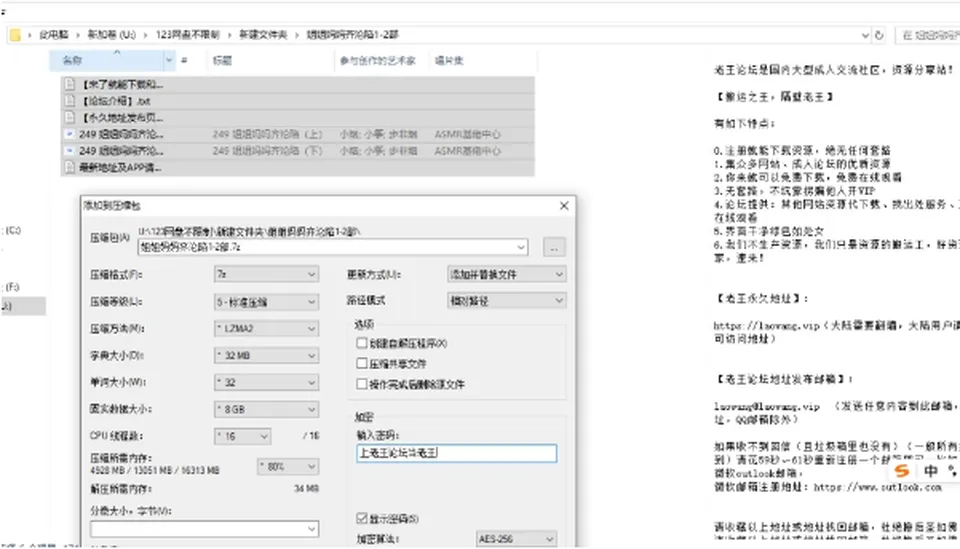Screen dimensions: 960x549
Task: Click the refresh icon beside the address bar
Action: pyautogui.click(x=879, y=35)
